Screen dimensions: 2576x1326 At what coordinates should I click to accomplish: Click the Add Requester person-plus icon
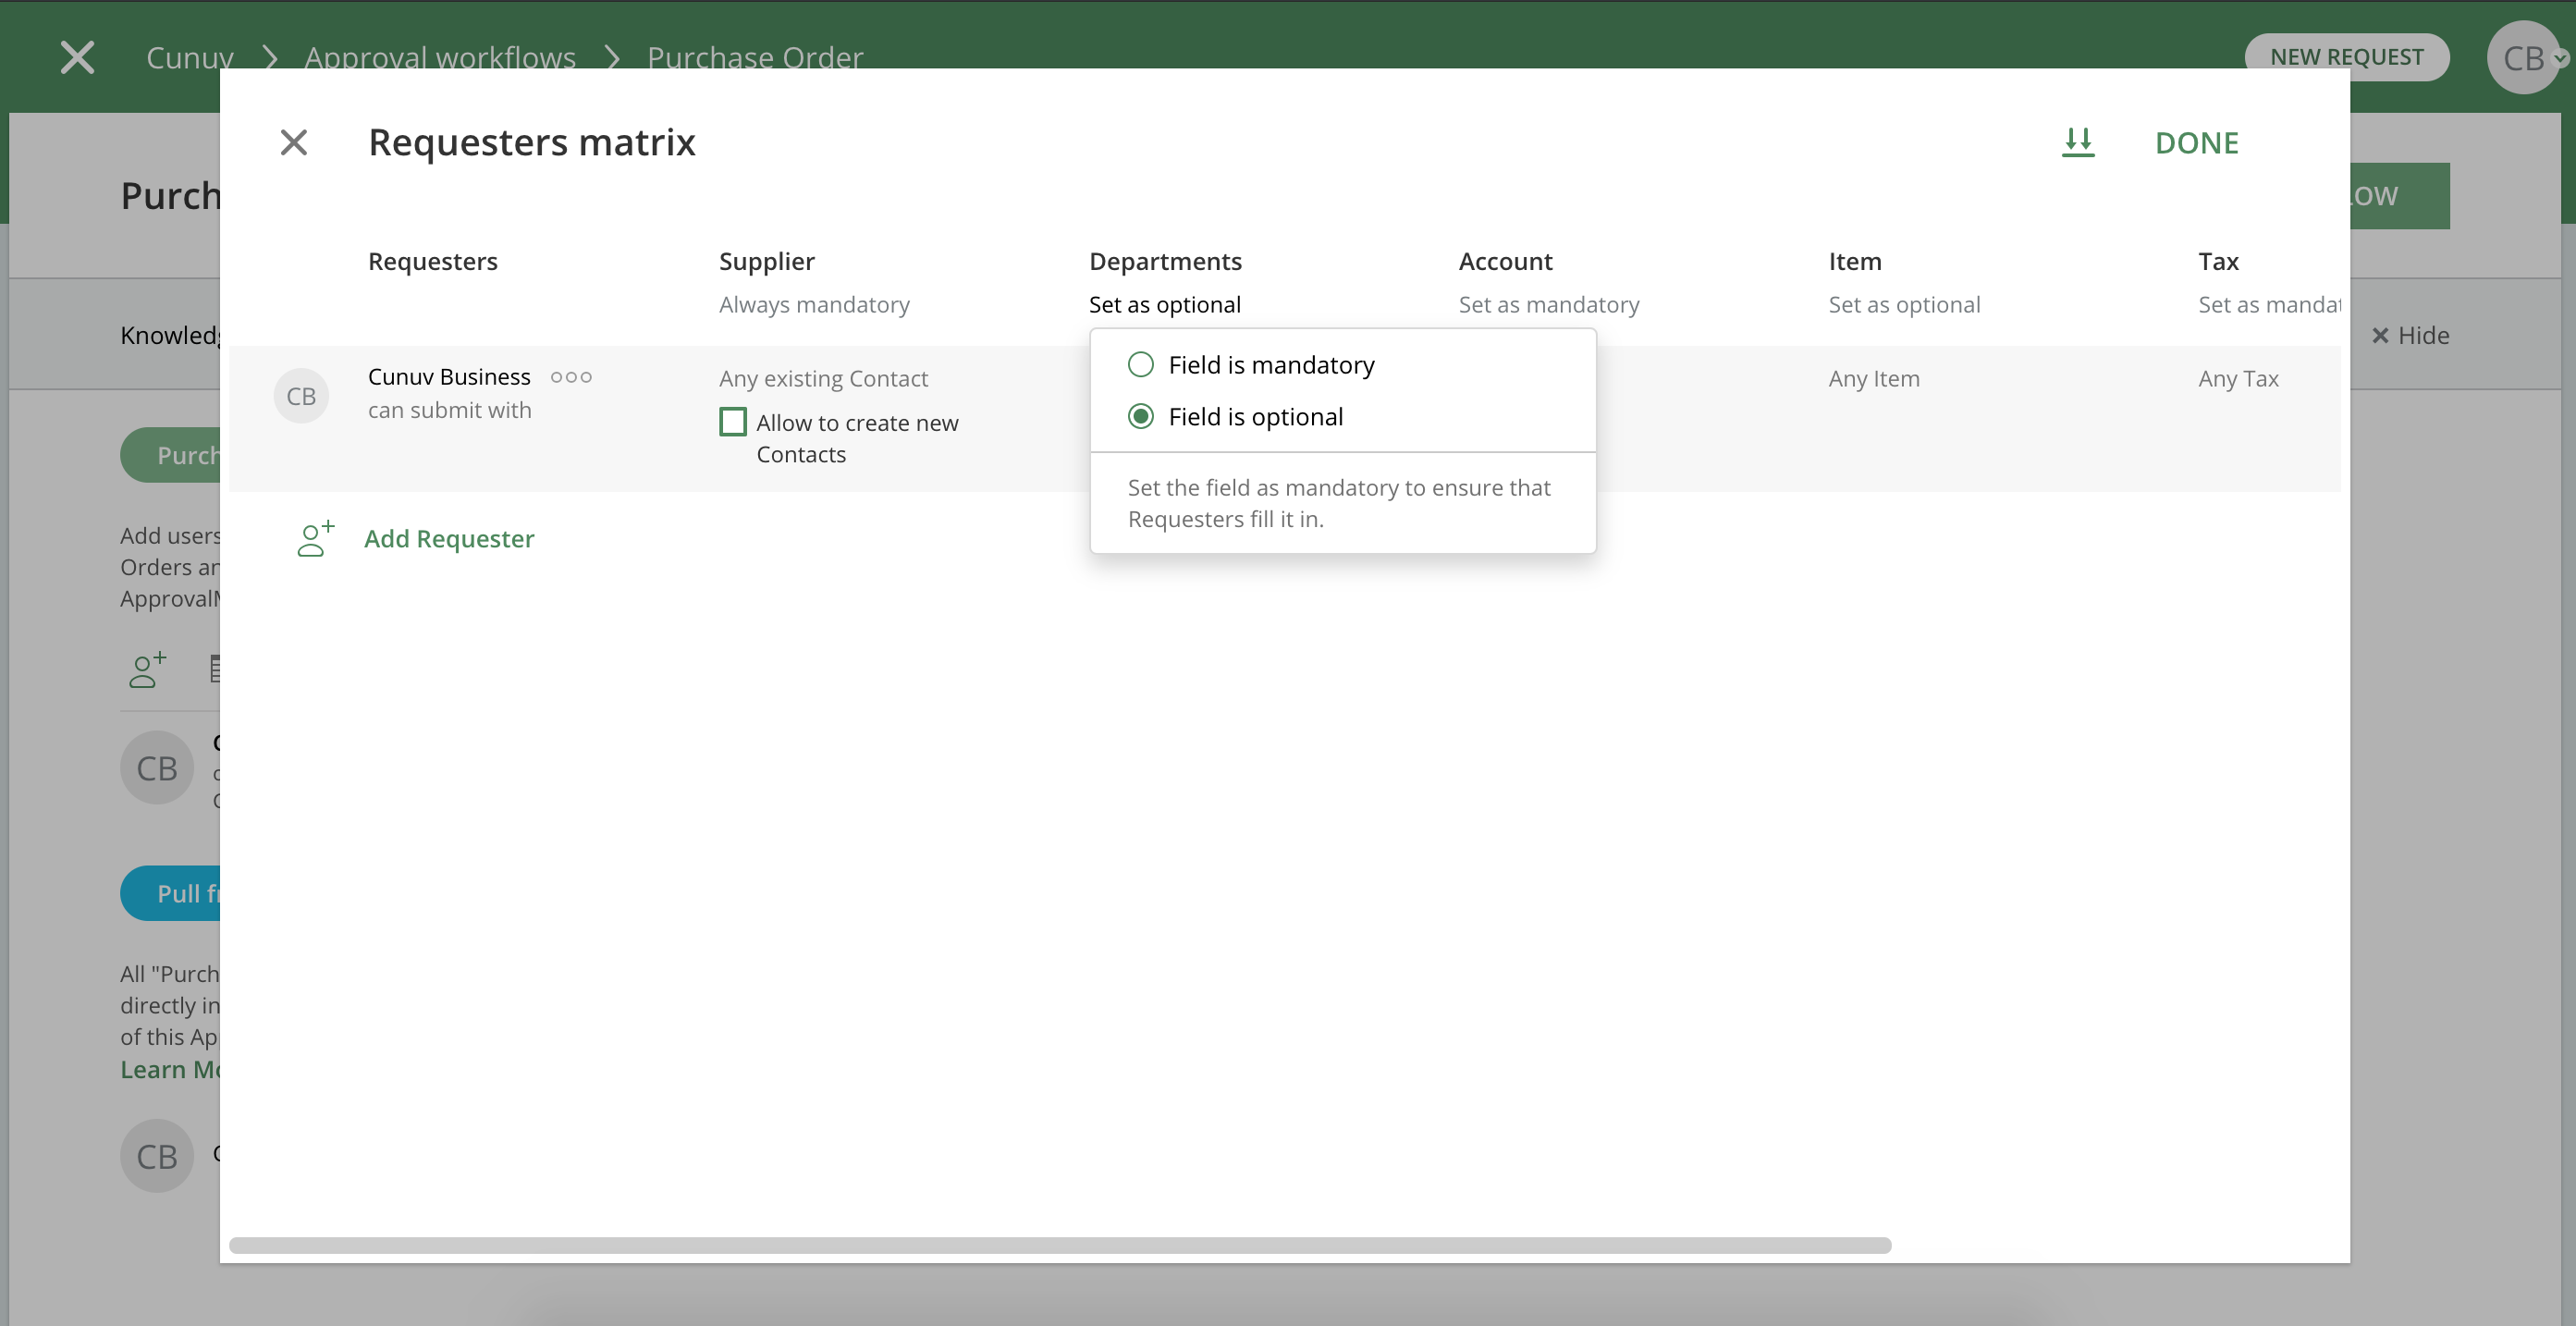click(315, 539)
